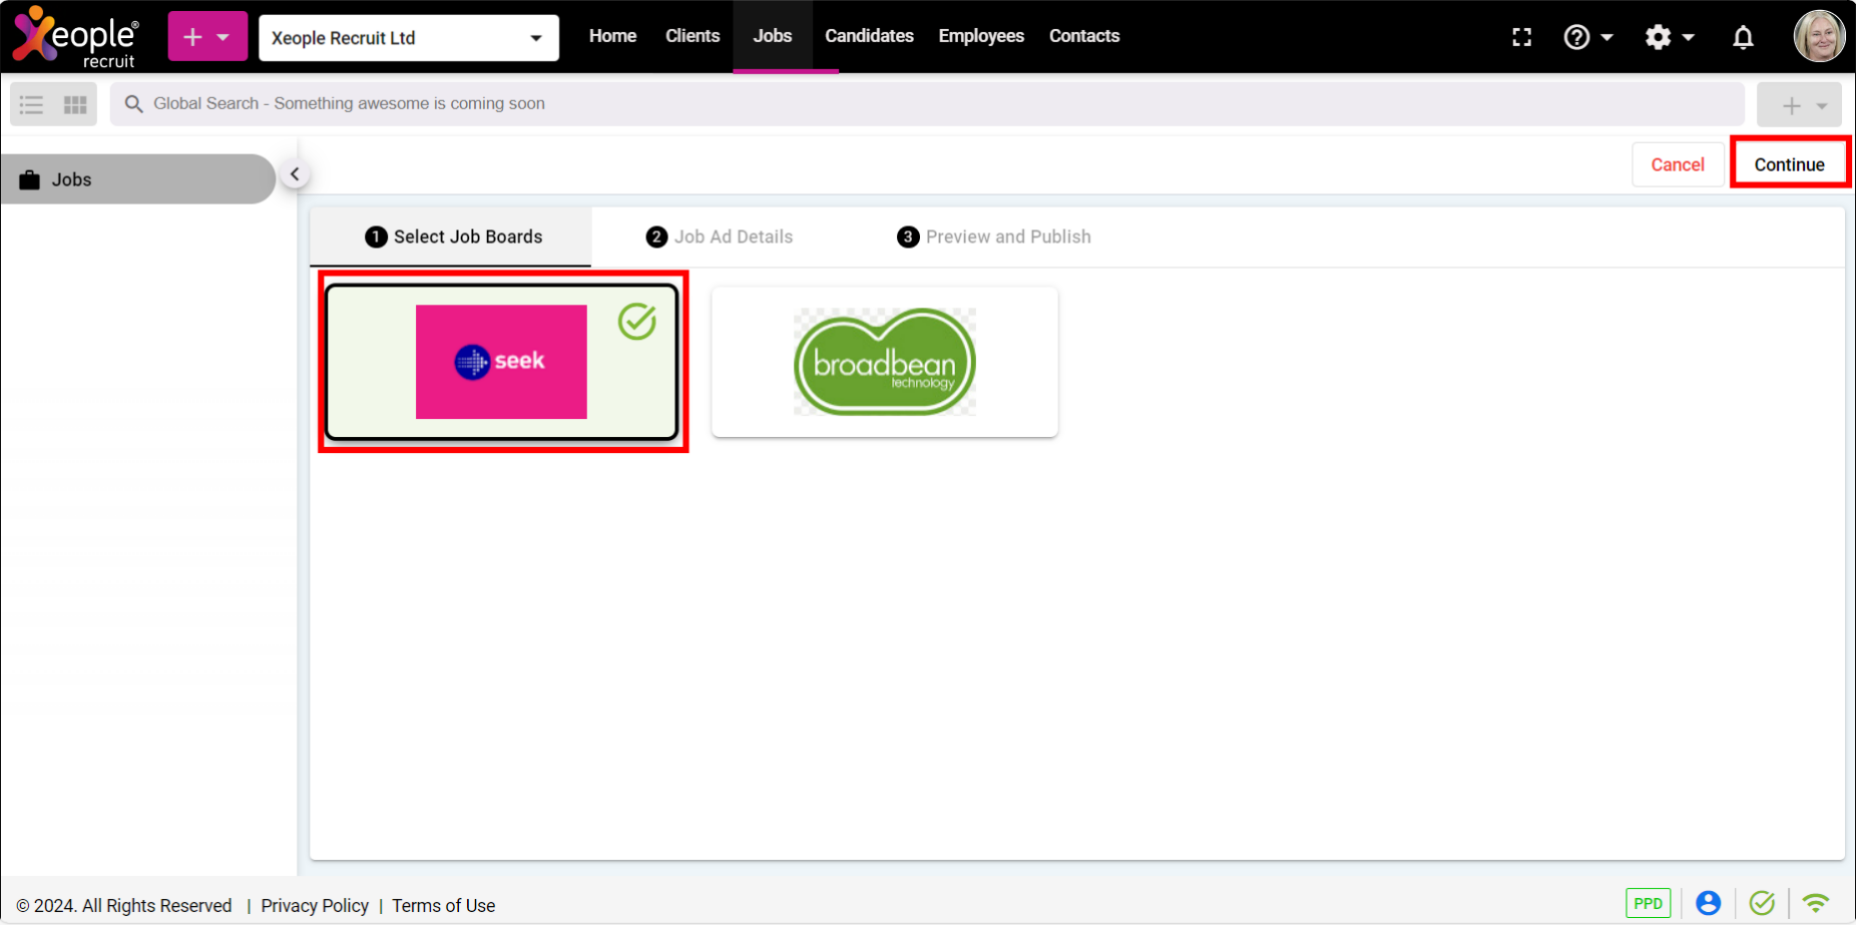Deselect the Seek job board card

coord(502,362)
